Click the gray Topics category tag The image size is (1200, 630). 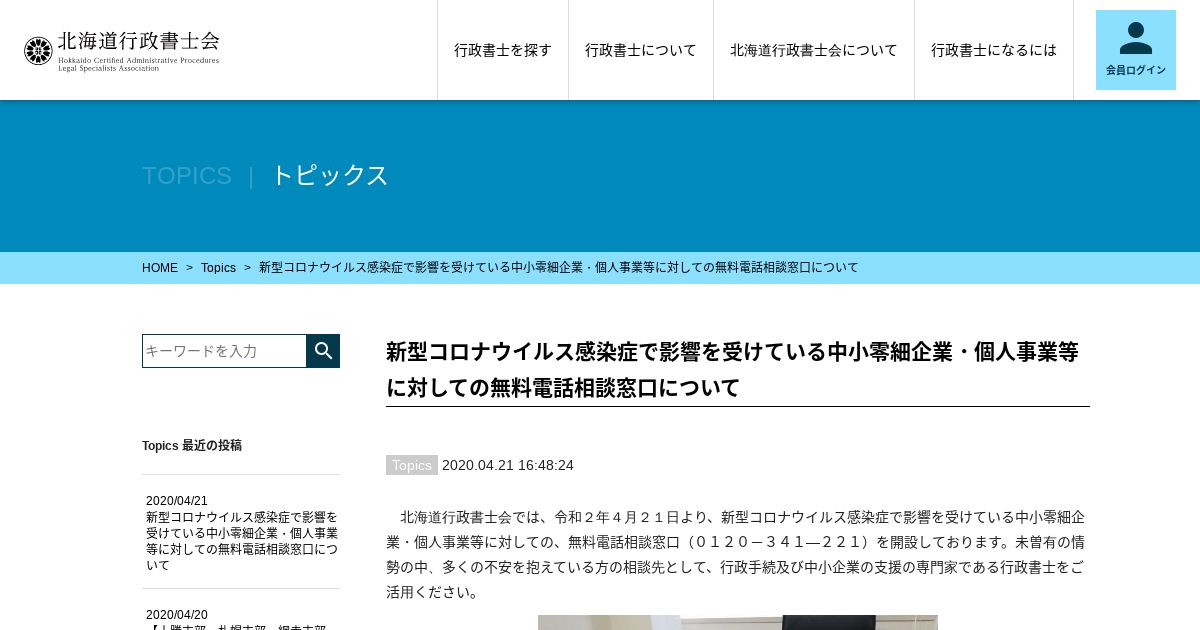412,465
